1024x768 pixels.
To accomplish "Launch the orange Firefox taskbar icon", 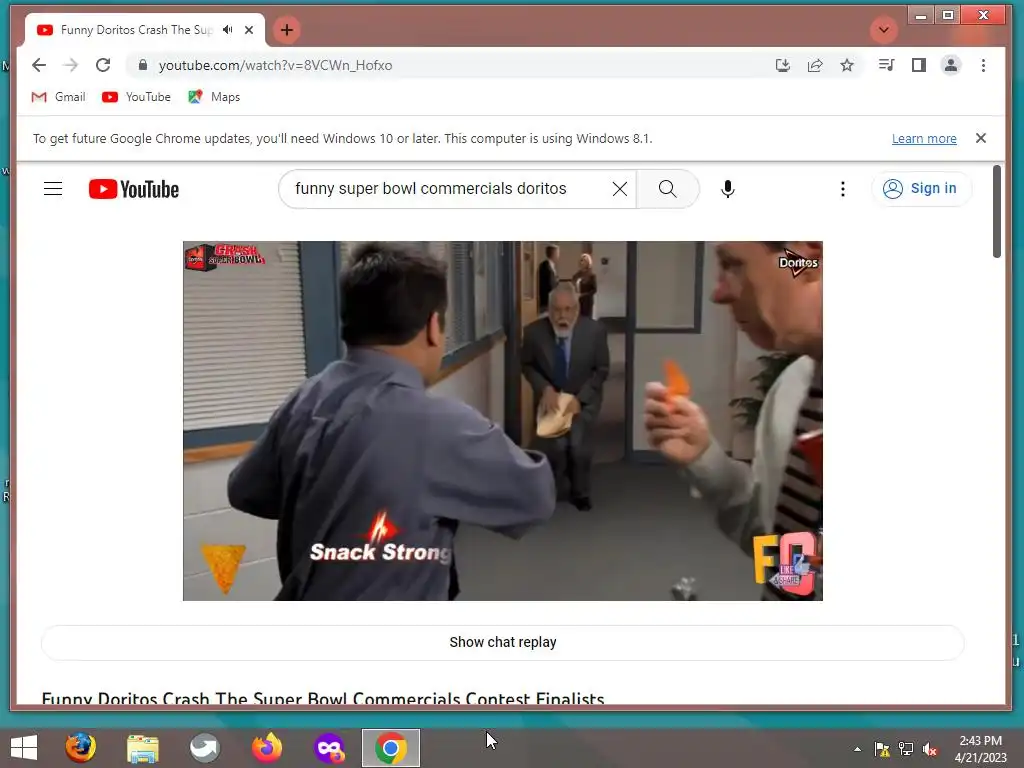I will 266,748.
